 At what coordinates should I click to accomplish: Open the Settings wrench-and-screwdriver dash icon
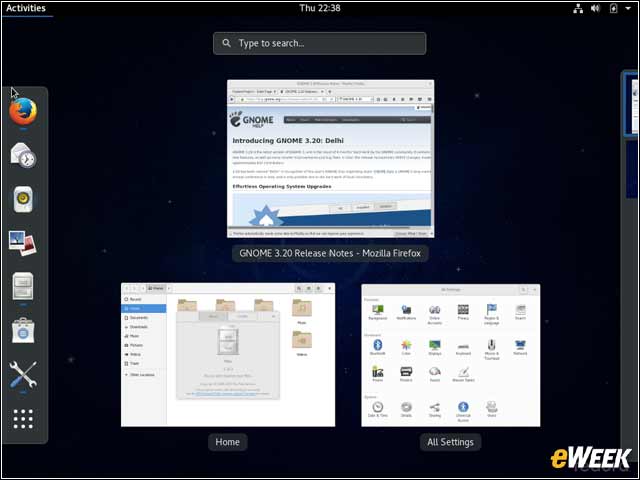click(x=23, y=374)
